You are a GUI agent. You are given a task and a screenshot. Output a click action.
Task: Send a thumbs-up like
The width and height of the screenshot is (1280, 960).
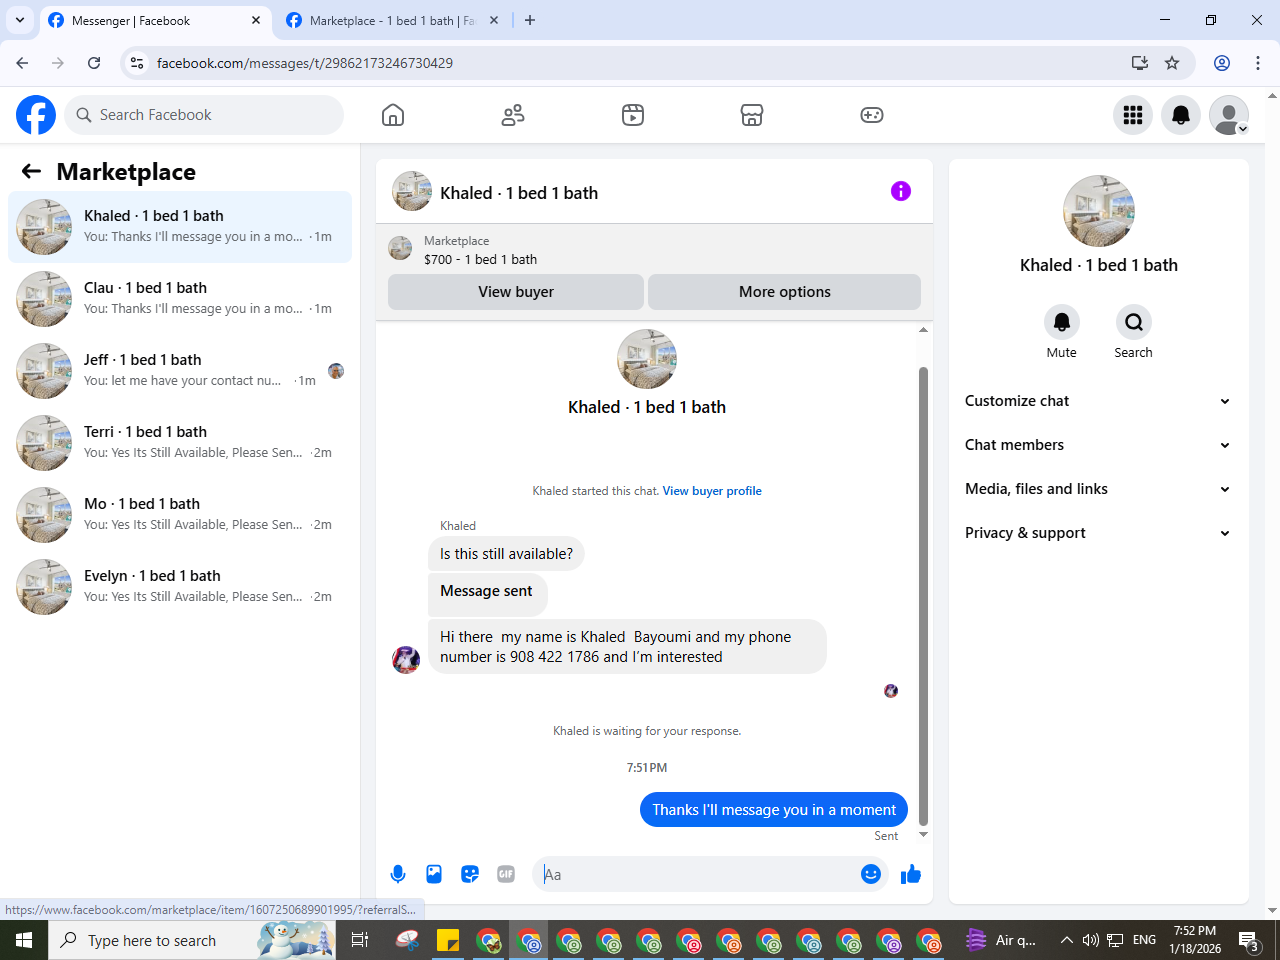click(911, 874)
